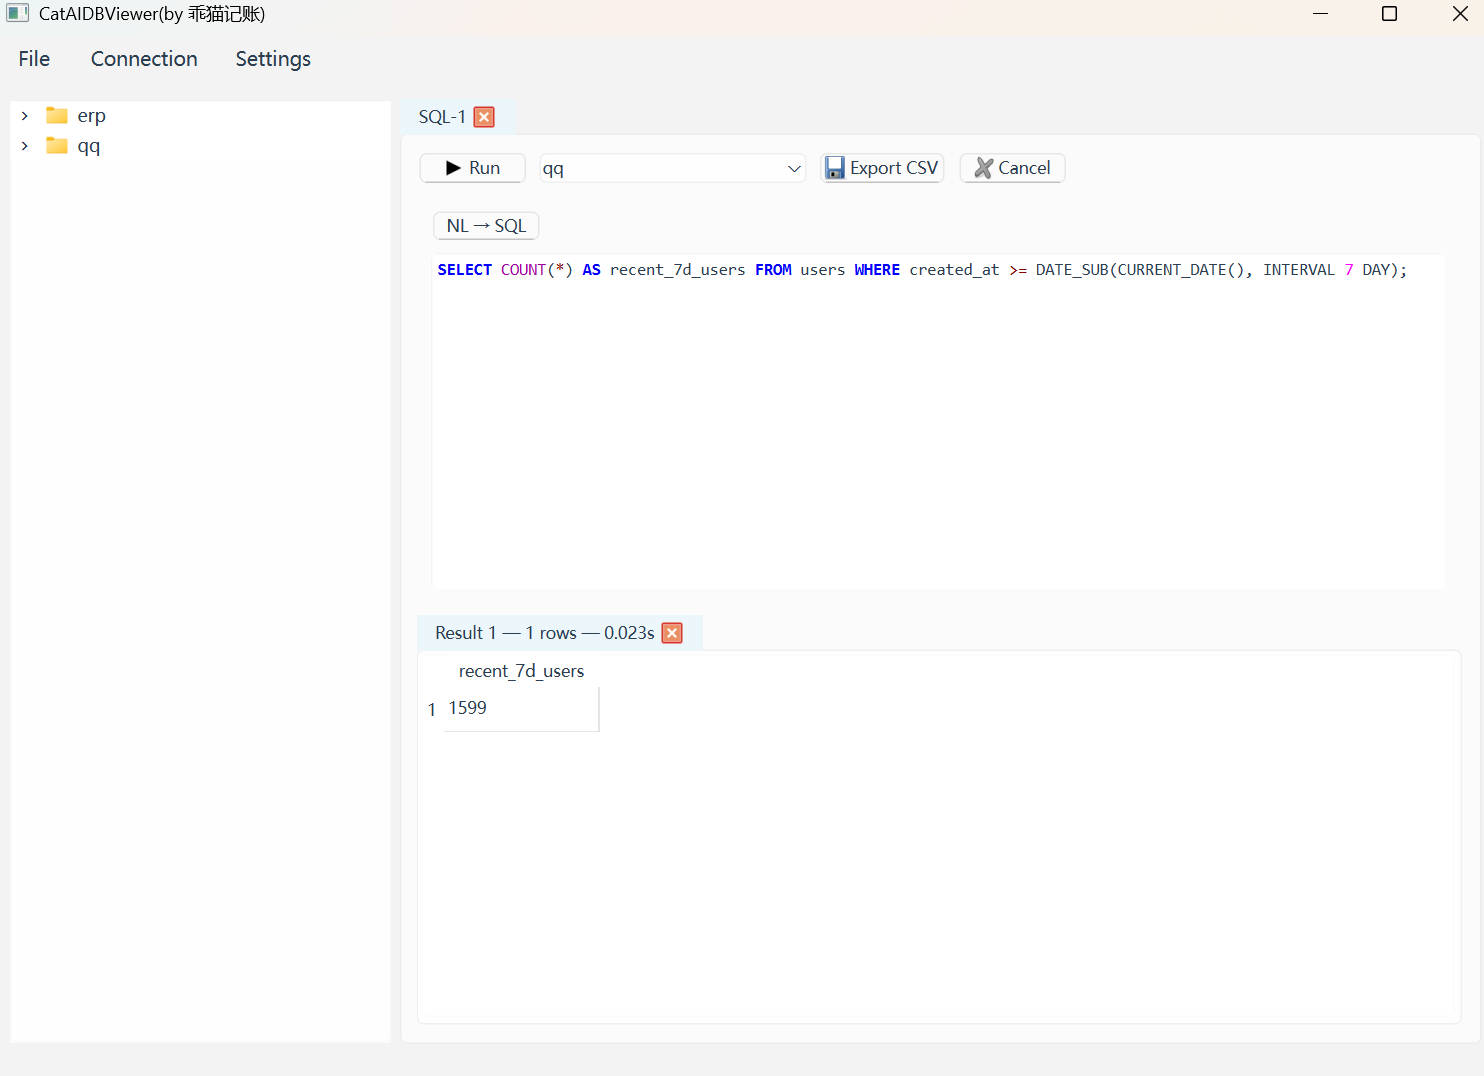The image size is (1484, 1076).
Task: Click the WHERE keyword in the query
Action: coord(877,270)
